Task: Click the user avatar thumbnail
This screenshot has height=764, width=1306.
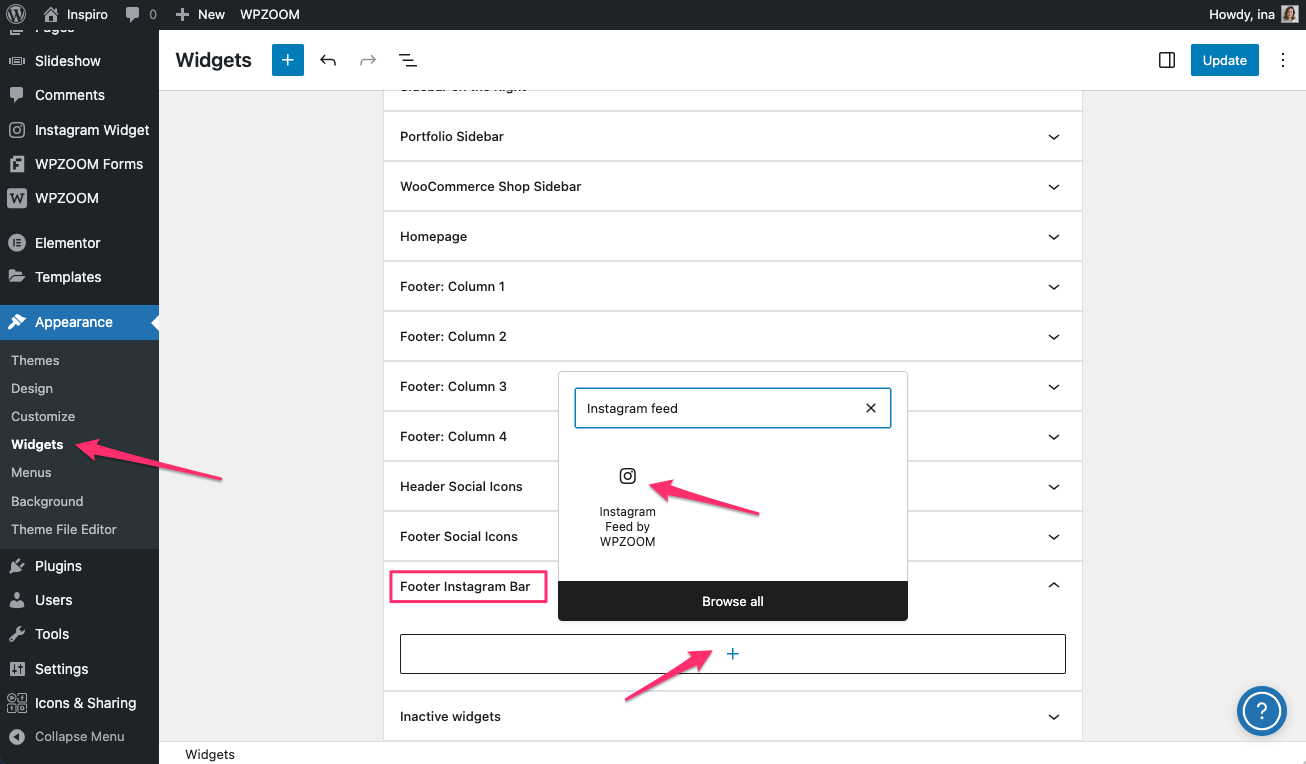Action: 1289,14
